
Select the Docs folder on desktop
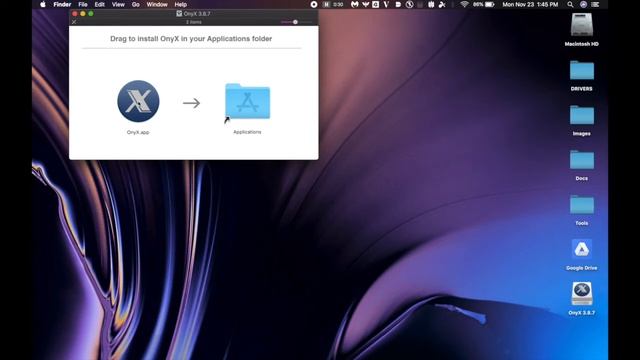coord(582,160)
